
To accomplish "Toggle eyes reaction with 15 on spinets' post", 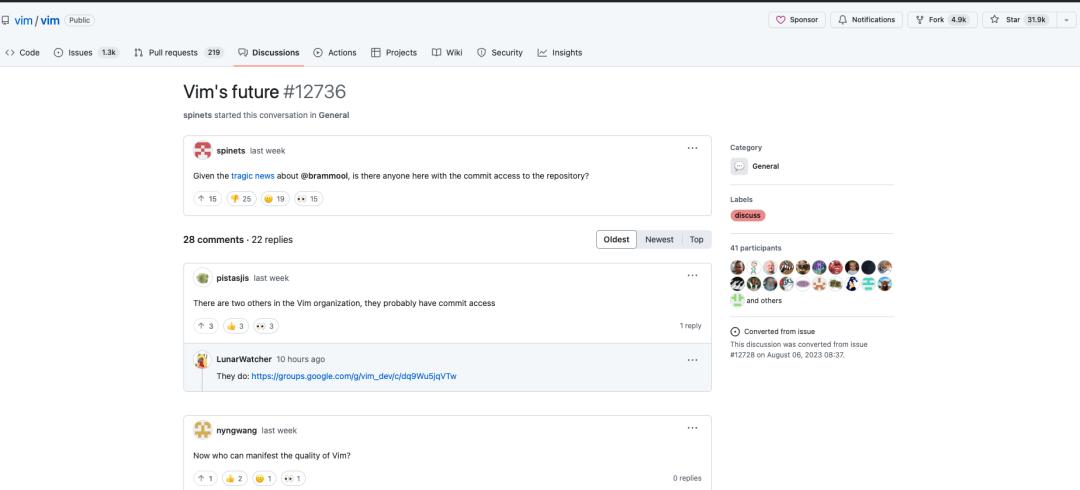I will click(308, 198).
